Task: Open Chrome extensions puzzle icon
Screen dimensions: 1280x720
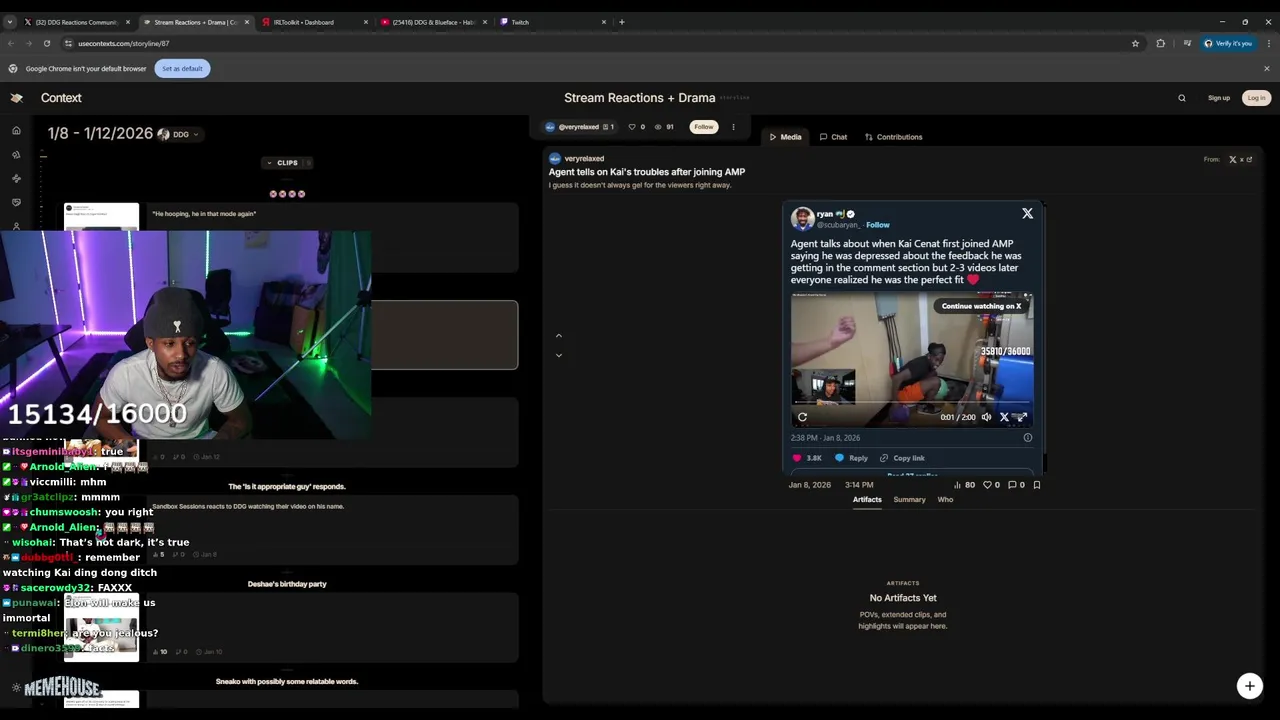Action: 1160,43
